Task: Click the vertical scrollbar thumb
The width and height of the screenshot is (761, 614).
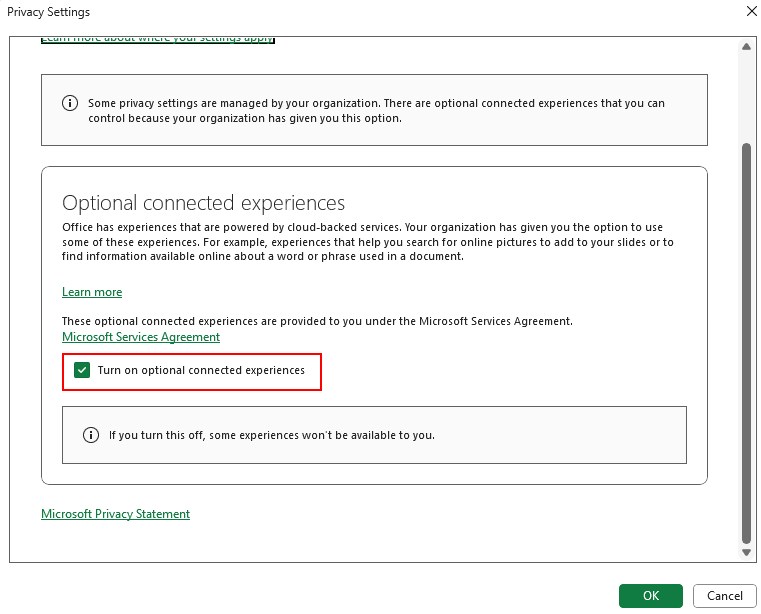Action: click(x=745, y=340)
